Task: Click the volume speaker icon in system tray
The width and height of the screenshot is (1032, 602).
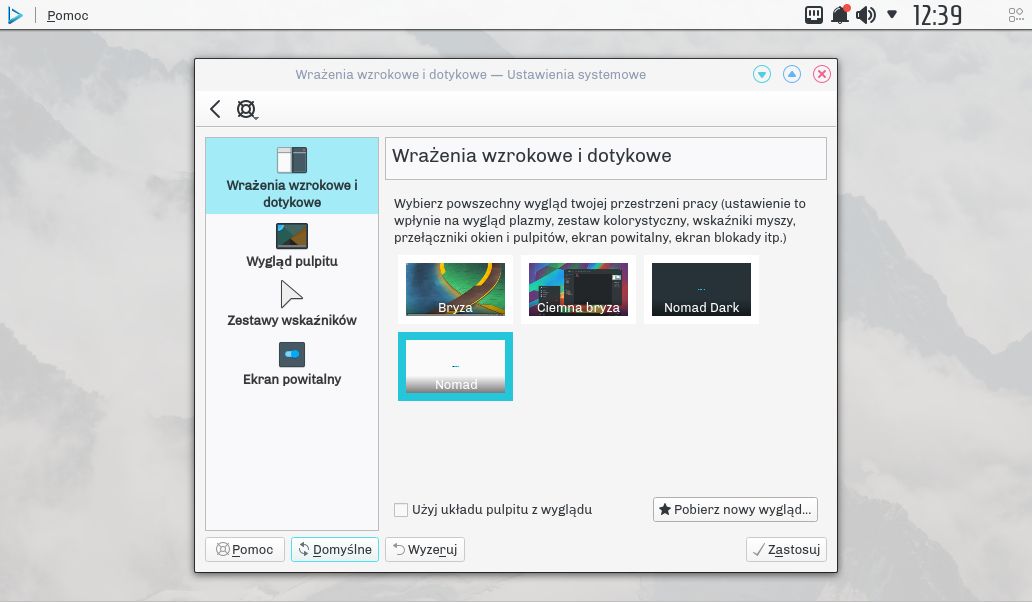Action: (x=865, y=14)
